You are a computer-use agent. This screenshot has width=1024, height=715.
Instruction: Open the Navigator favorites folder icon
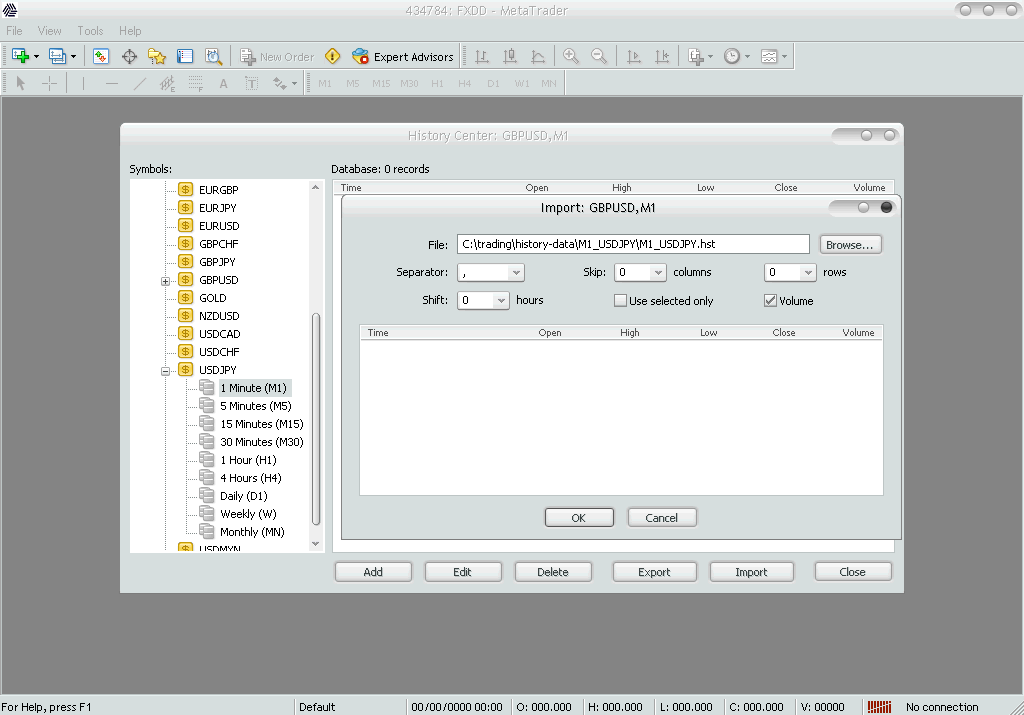click(157, 57)
